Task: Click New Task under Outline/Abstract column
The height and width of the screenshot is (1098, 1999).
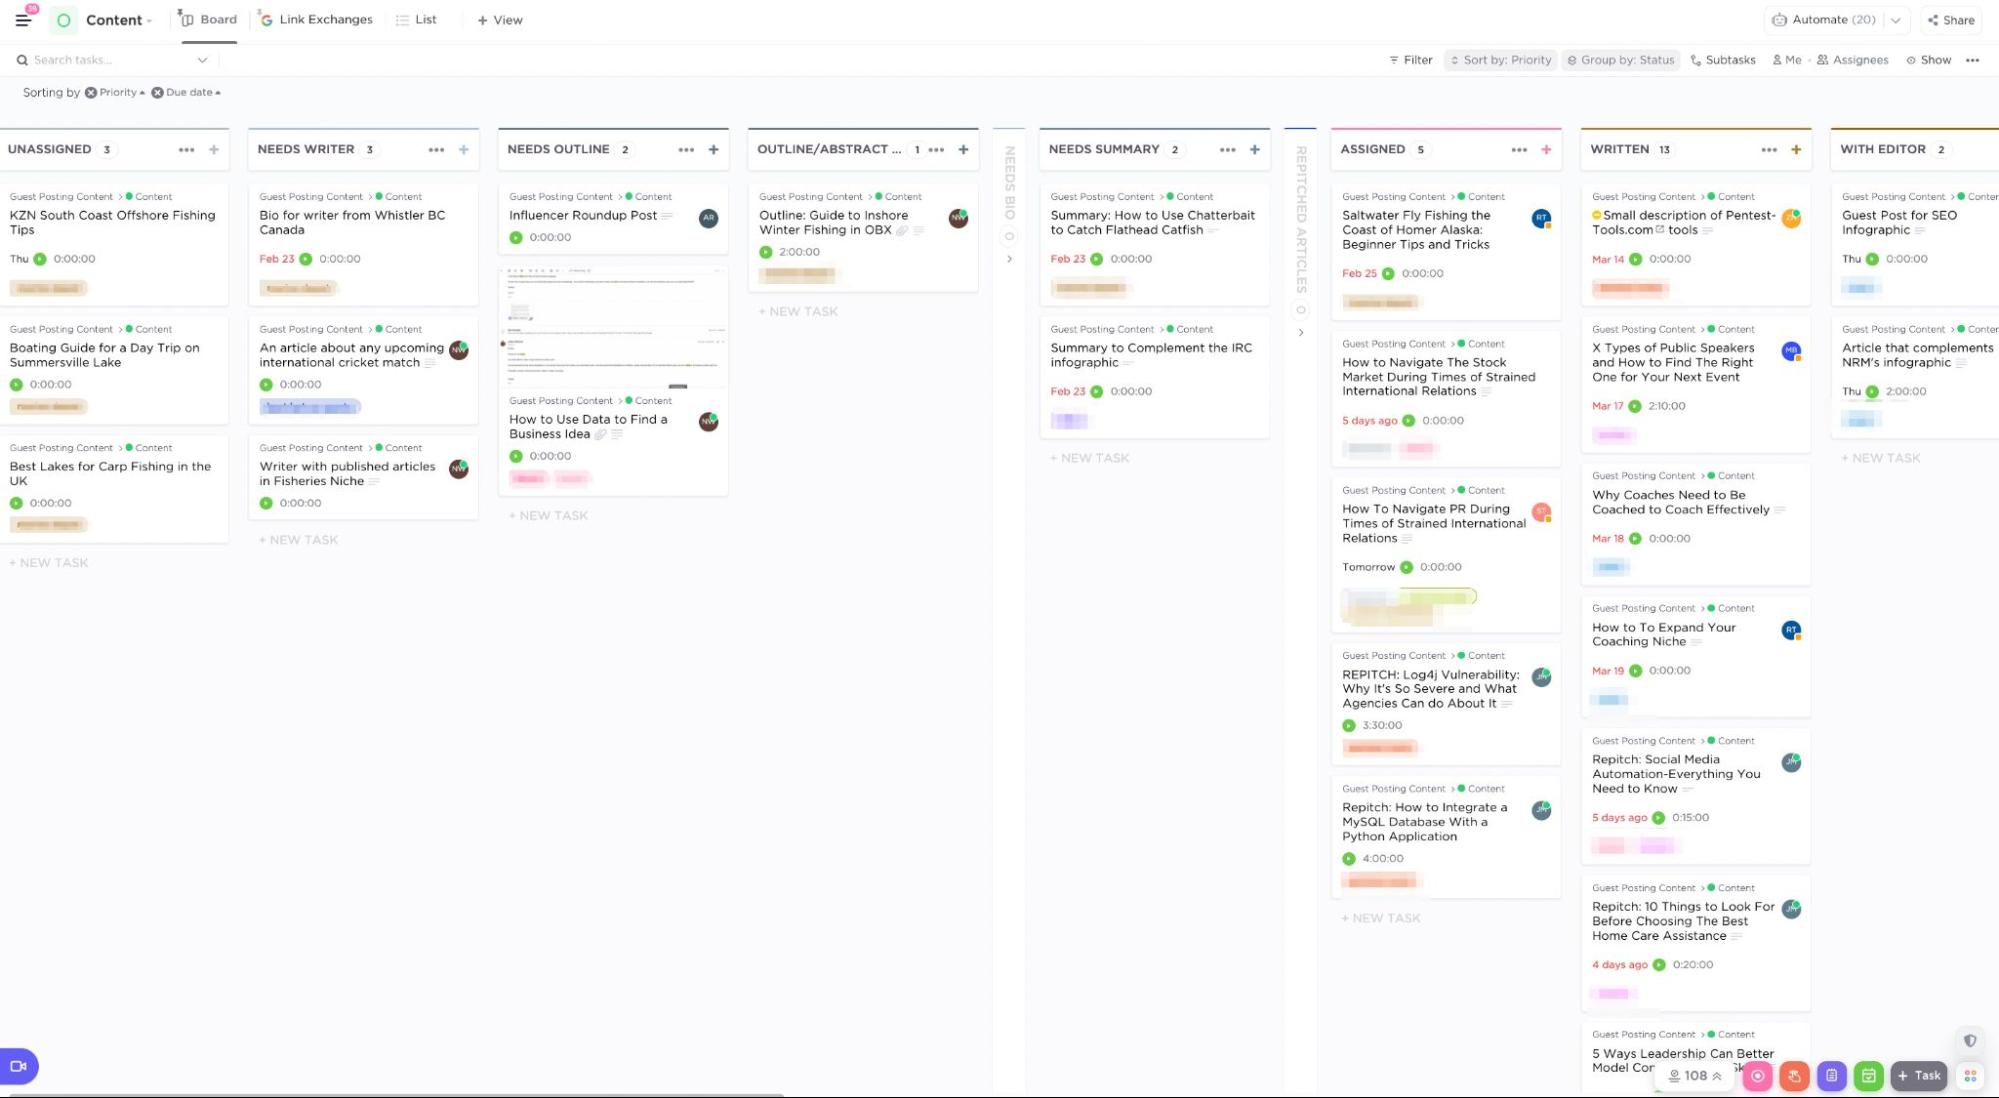Action: [x=798, y=312]
